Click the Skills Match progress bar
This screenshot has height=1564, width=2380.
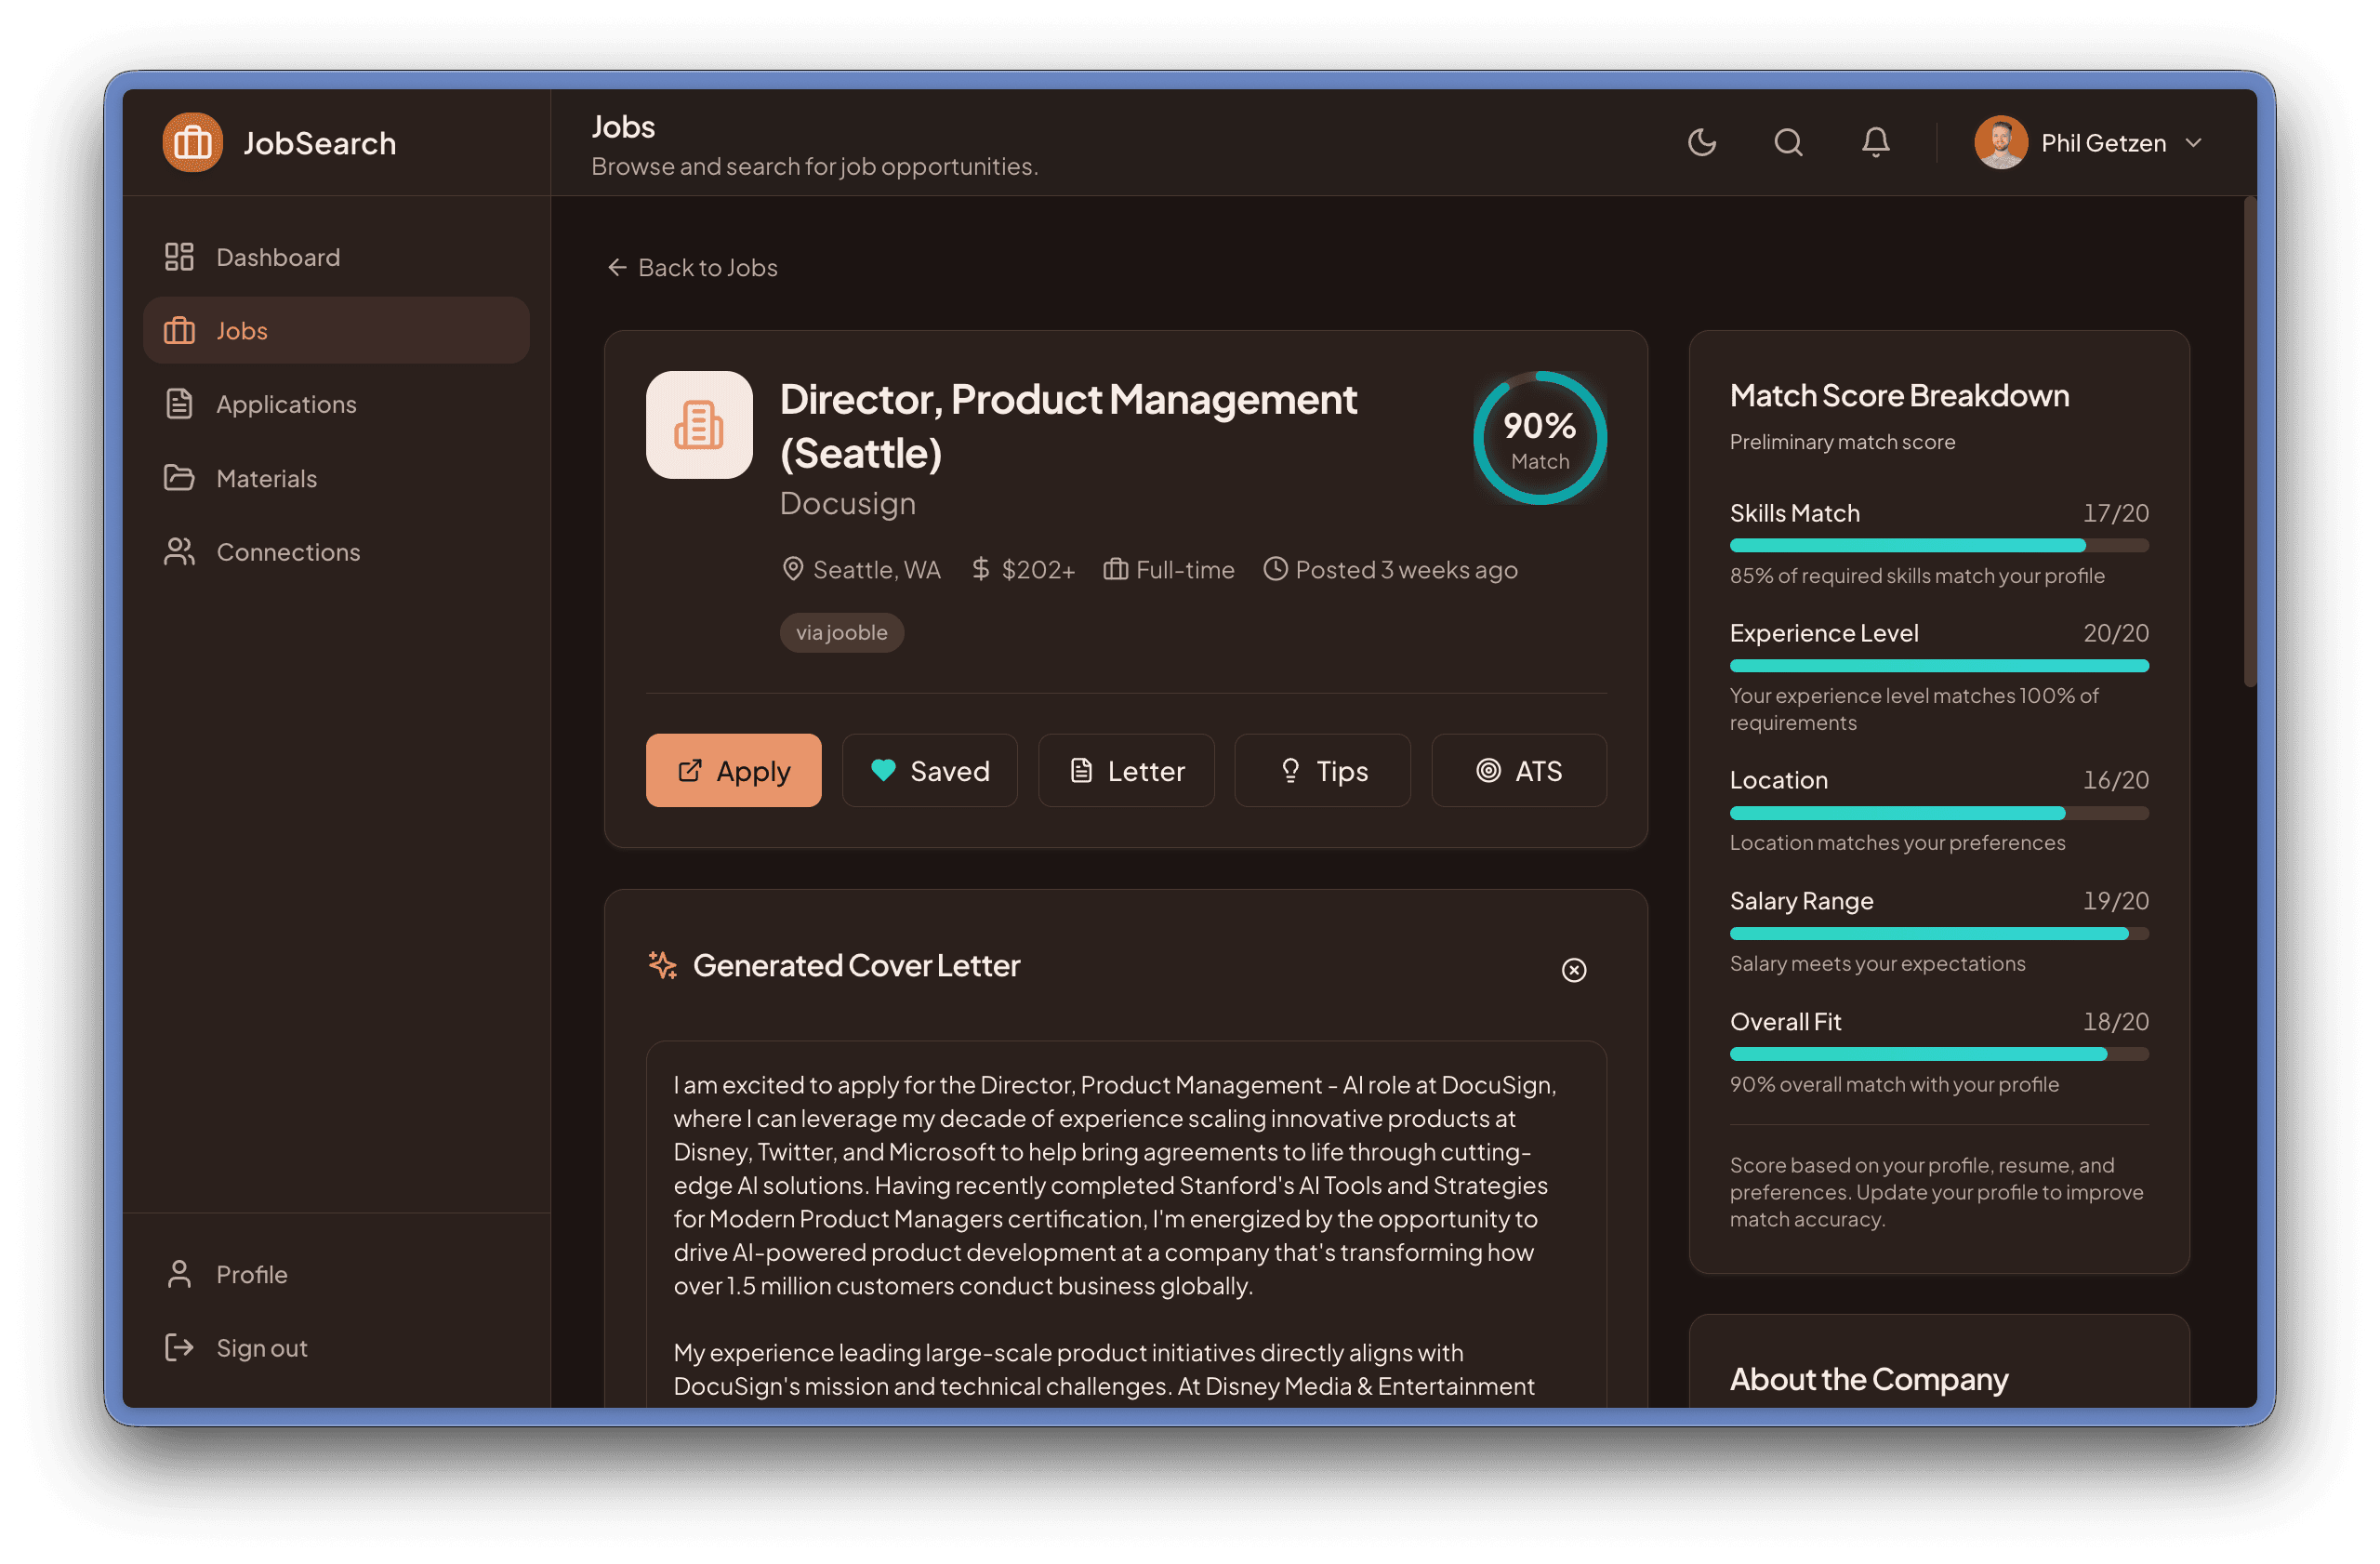click(x=1938, y=546)
